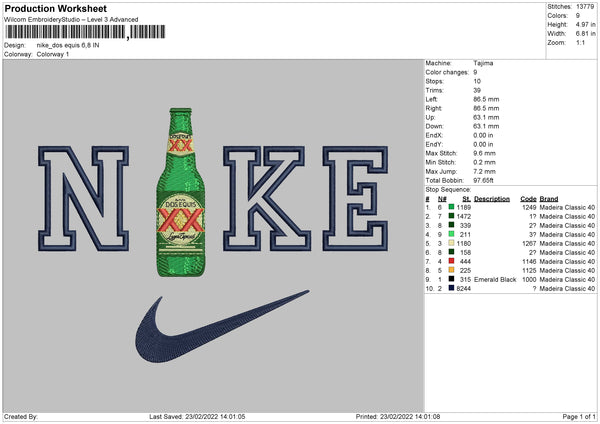Click the Stop Sequence heading

[x=448, y=189]
